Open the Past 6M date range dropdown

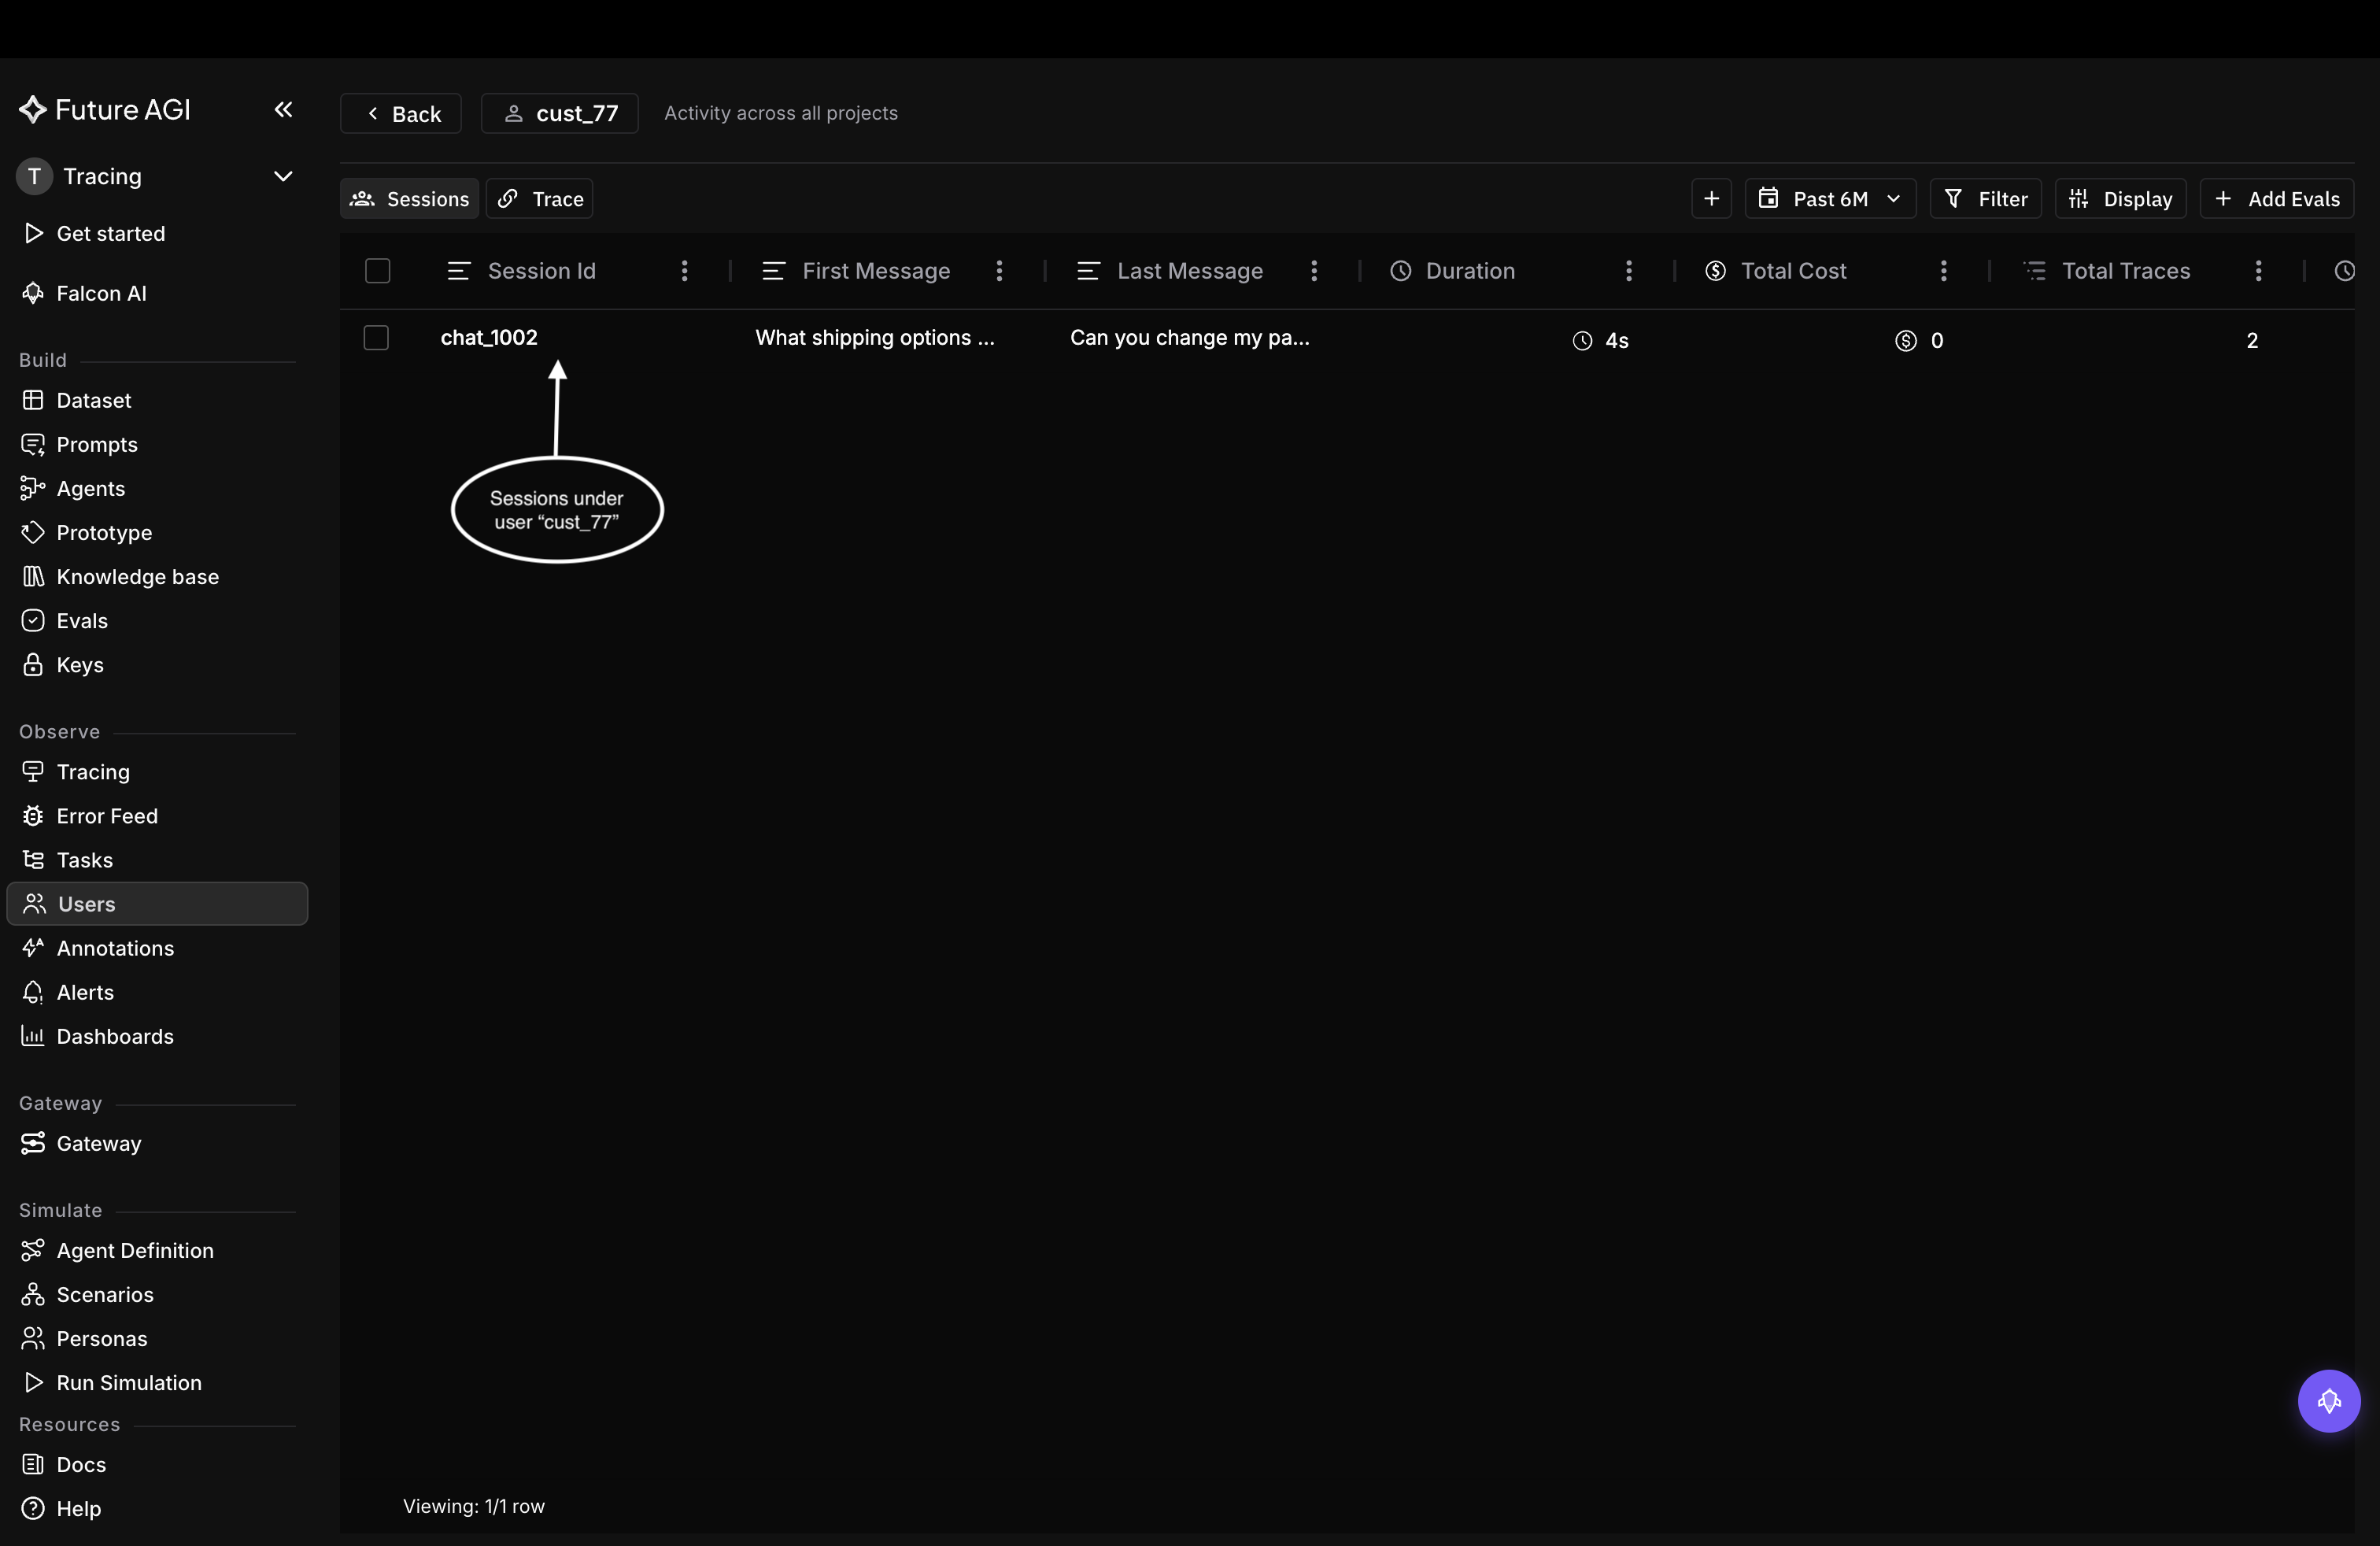pyautogui.click(x=1830, y=198)
